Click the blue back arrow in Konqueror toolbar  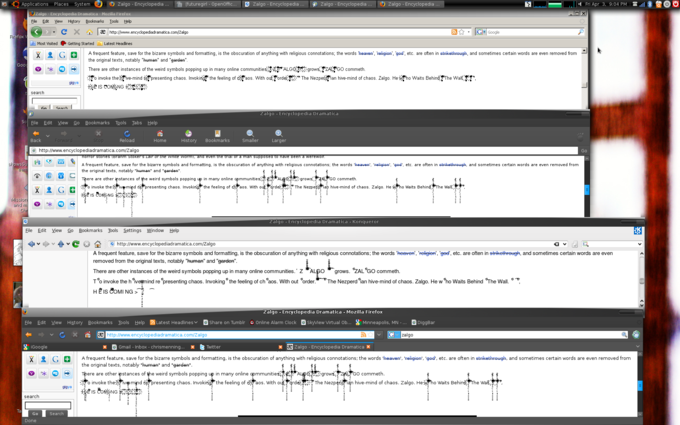(x=31, y=244)
